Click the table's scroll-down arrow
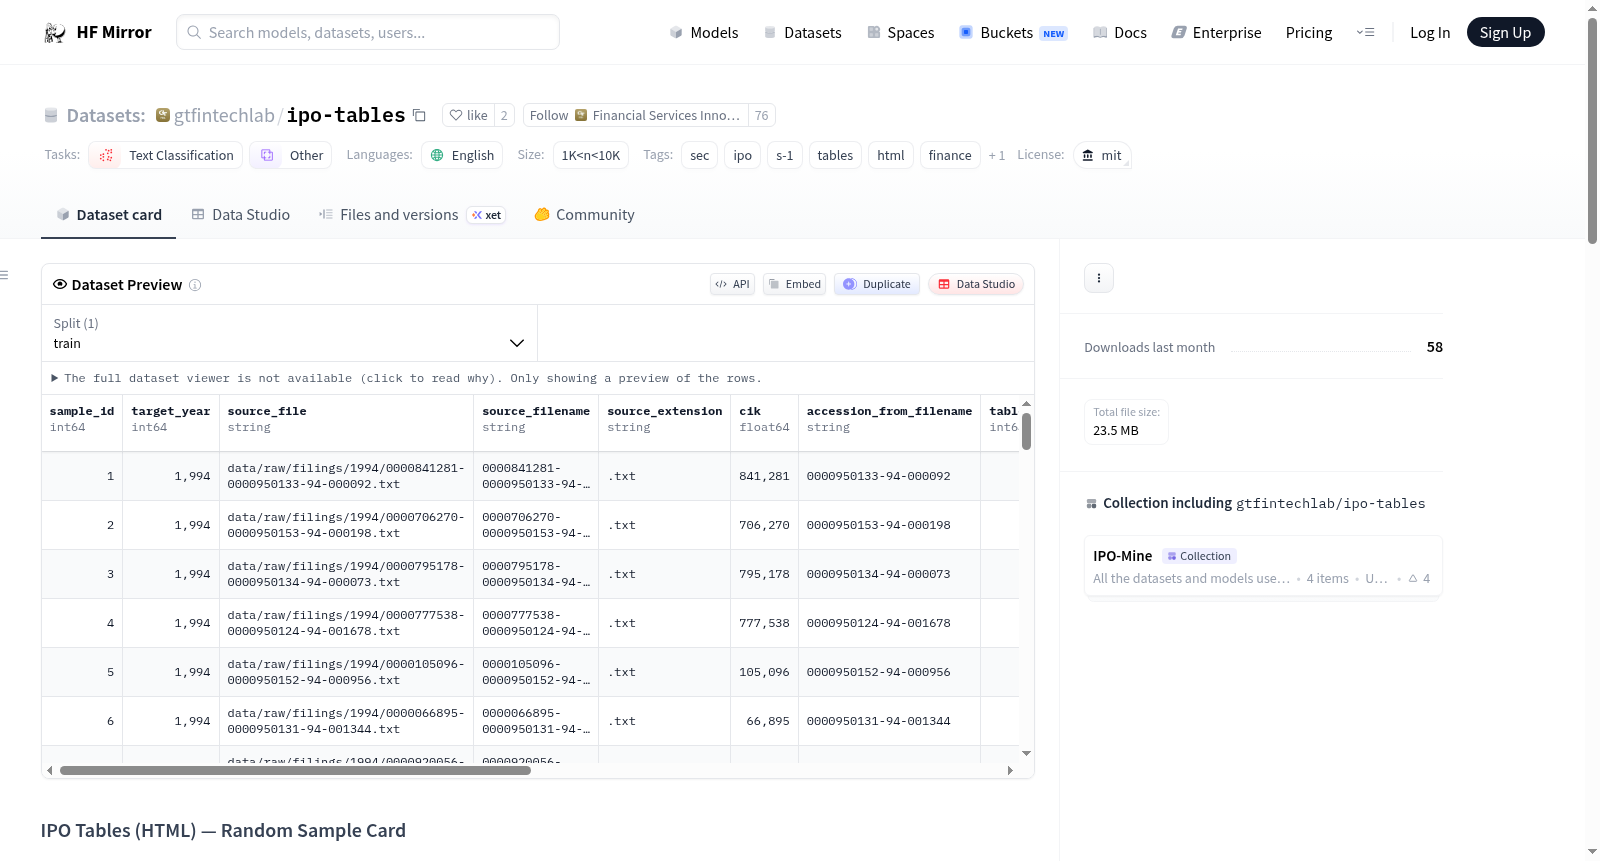1600x861 pixels. pos(1026,753)
